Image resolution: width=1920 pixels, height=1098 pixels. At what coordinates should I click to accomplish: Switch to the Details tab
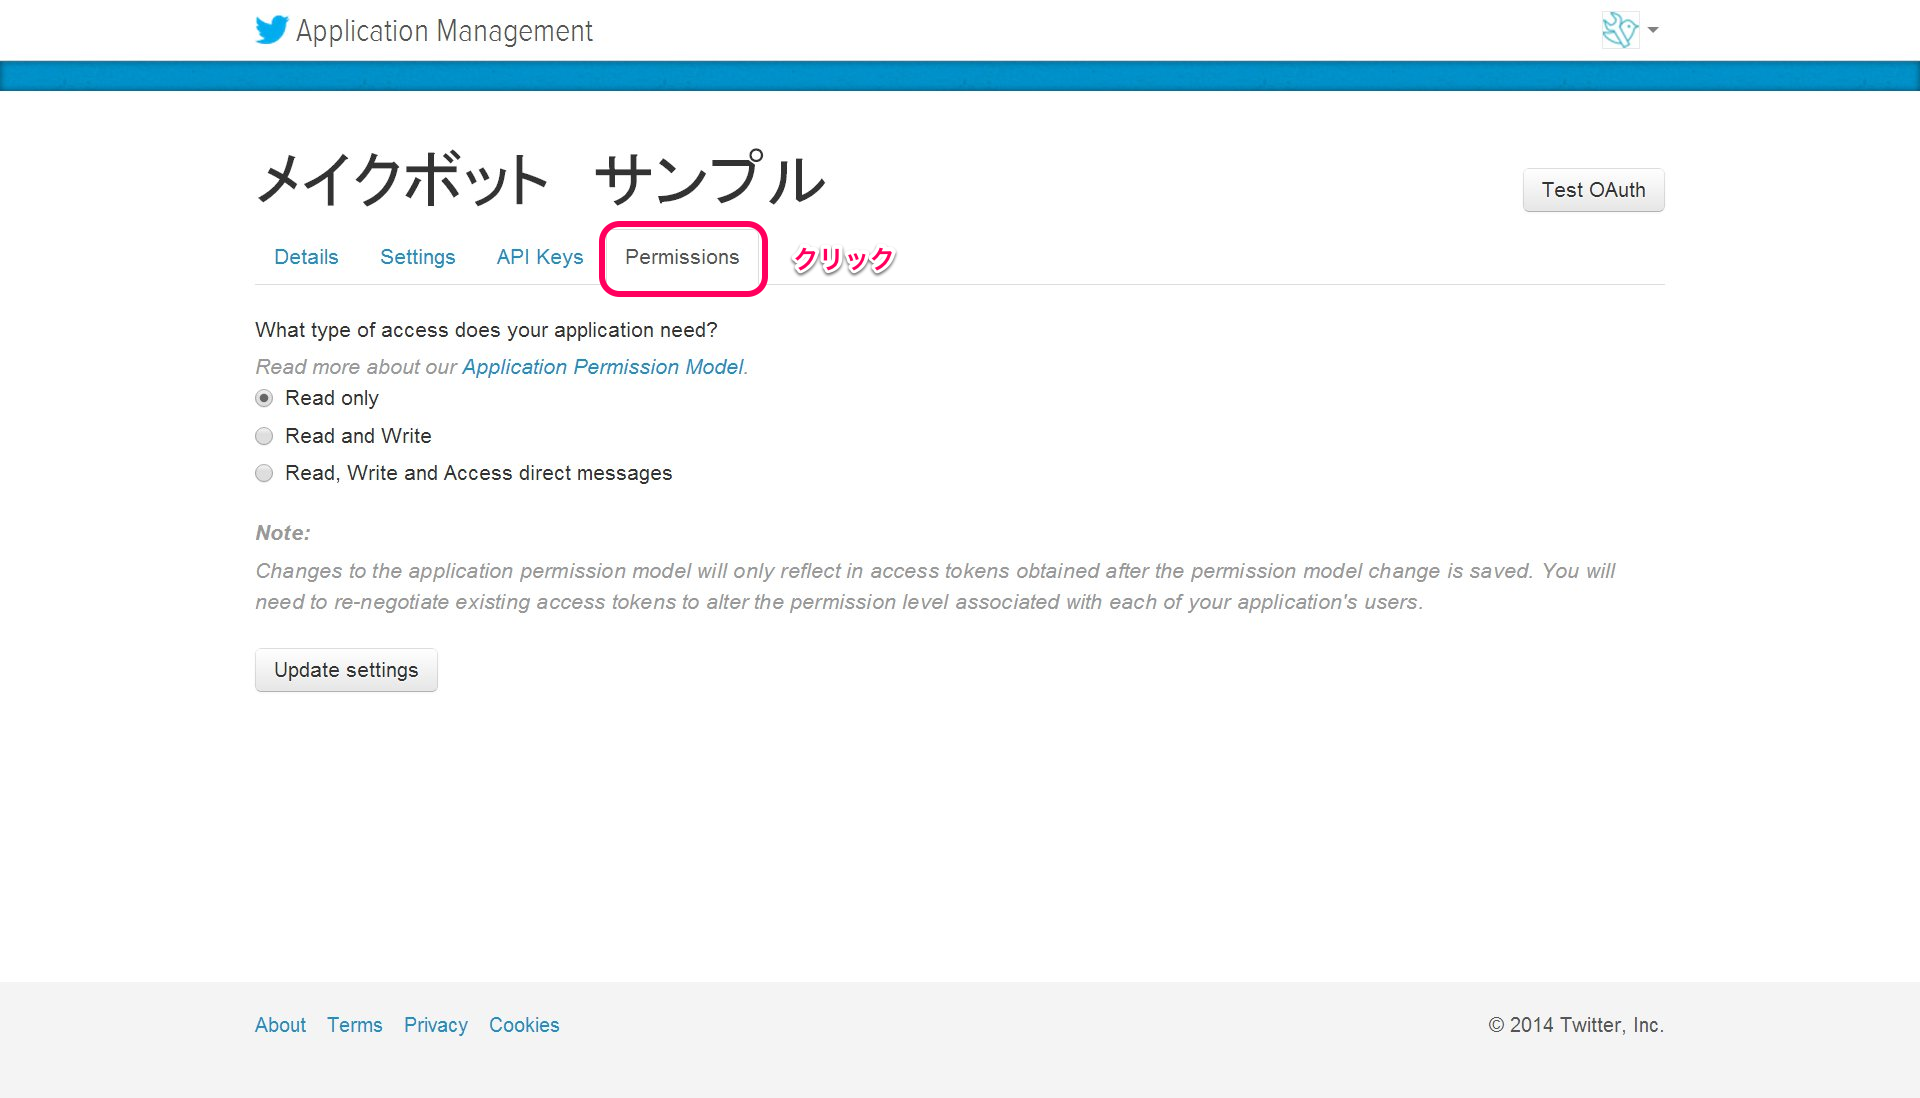tap(306, 257)
